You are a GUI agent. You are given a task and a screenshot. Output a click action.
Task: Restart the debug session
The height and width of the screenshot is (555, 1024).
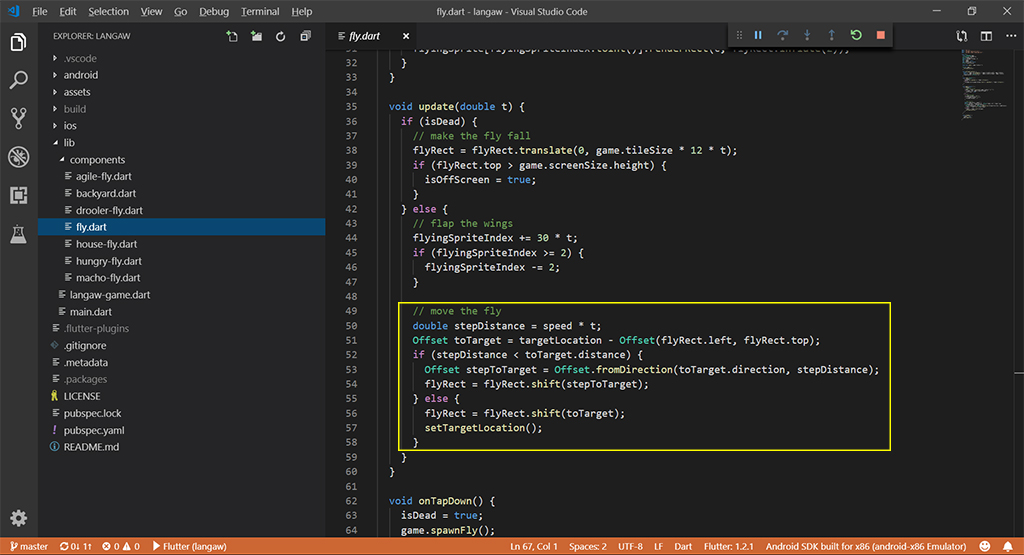(x=856, y=36)
